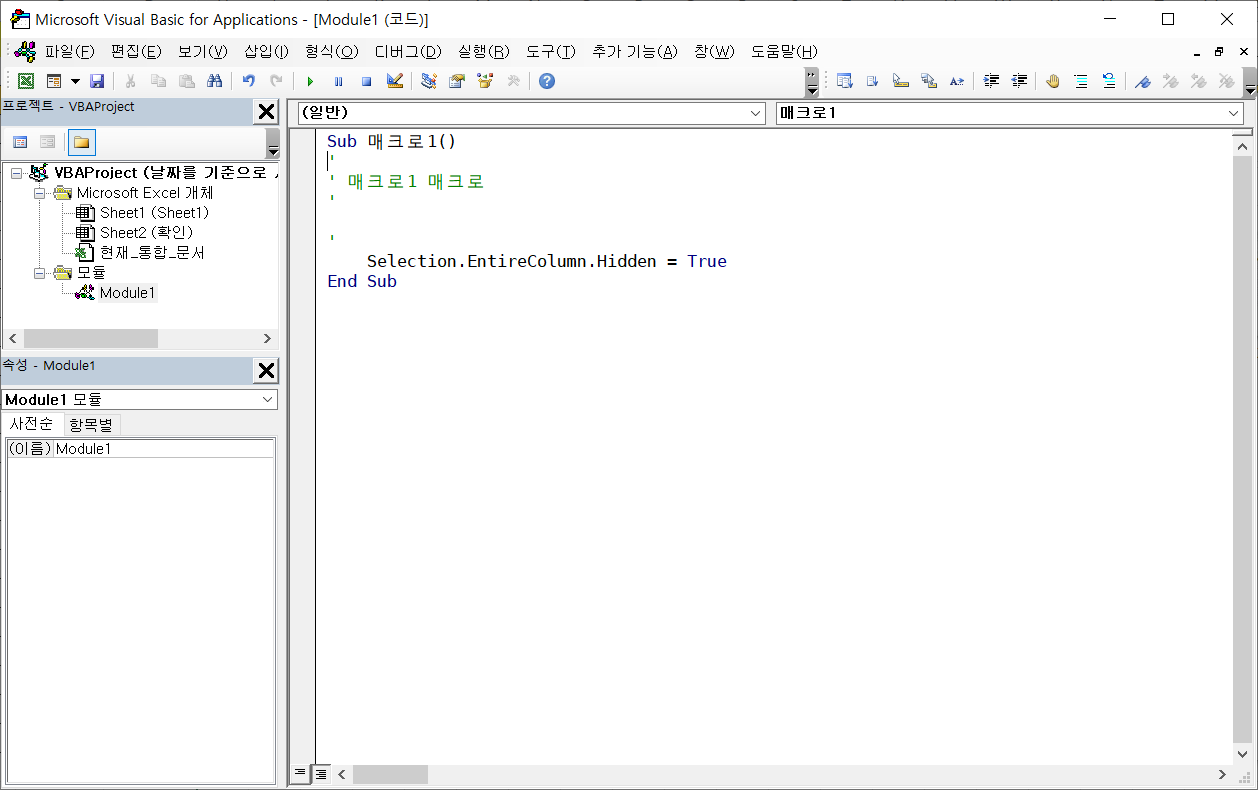The image size is (1258, 790).
Task: Toggle Design Mode with the ruler icon
Action: tap(394, 81)
